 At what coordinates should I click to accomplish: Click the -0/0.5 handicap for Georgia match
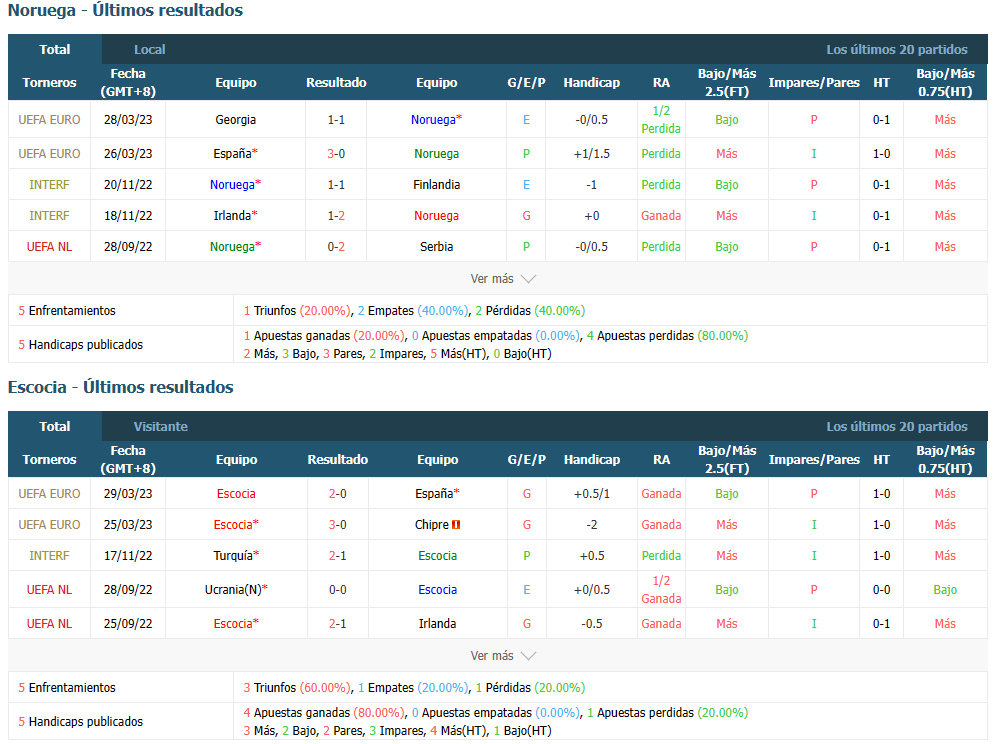[591, 120]
